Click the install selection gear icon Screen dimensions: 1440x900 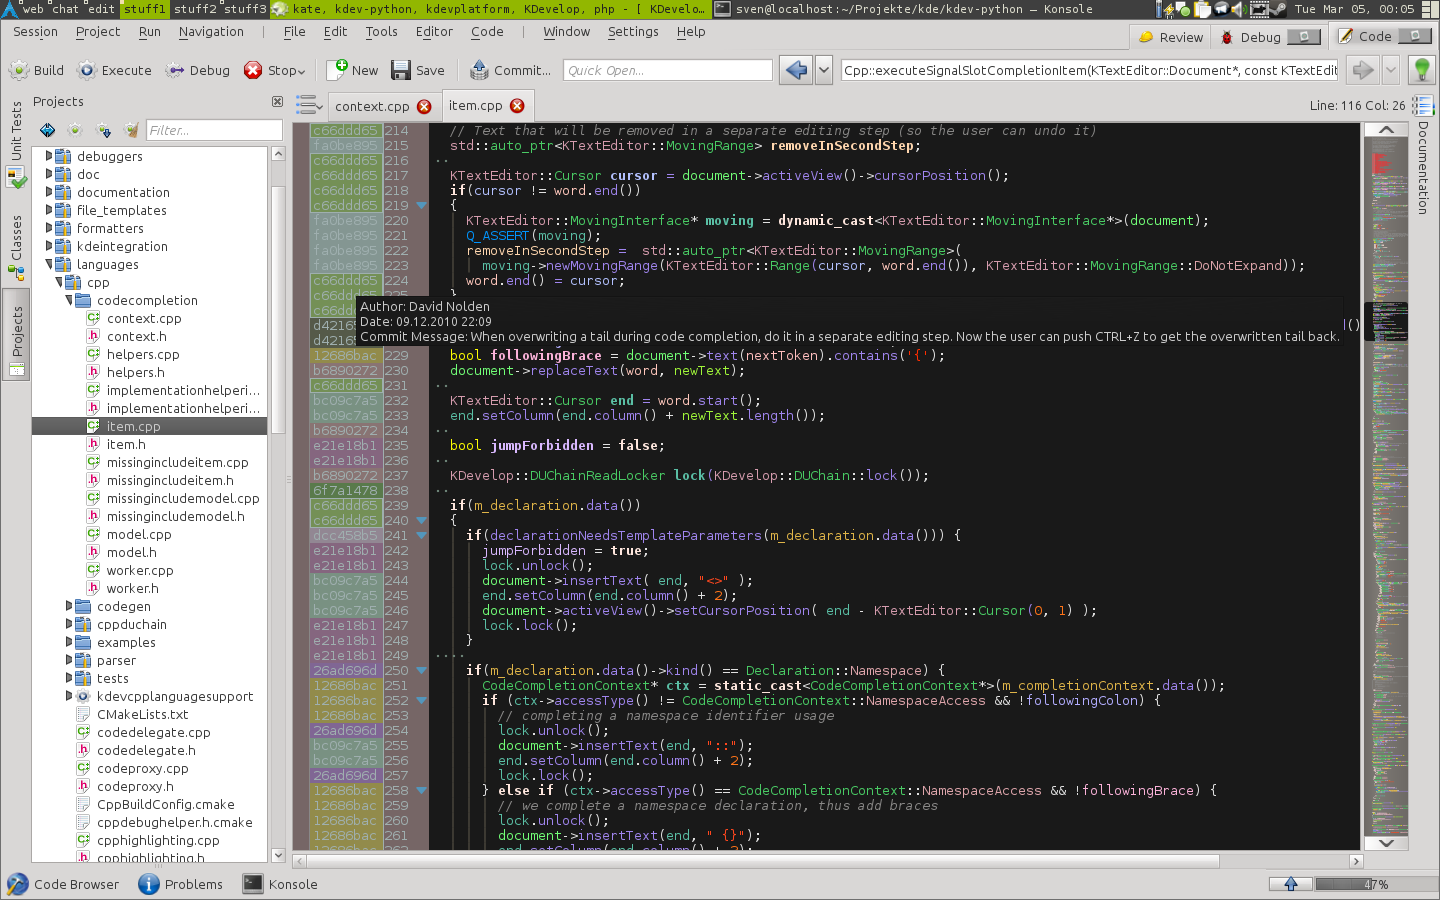(x=103, y=130)
